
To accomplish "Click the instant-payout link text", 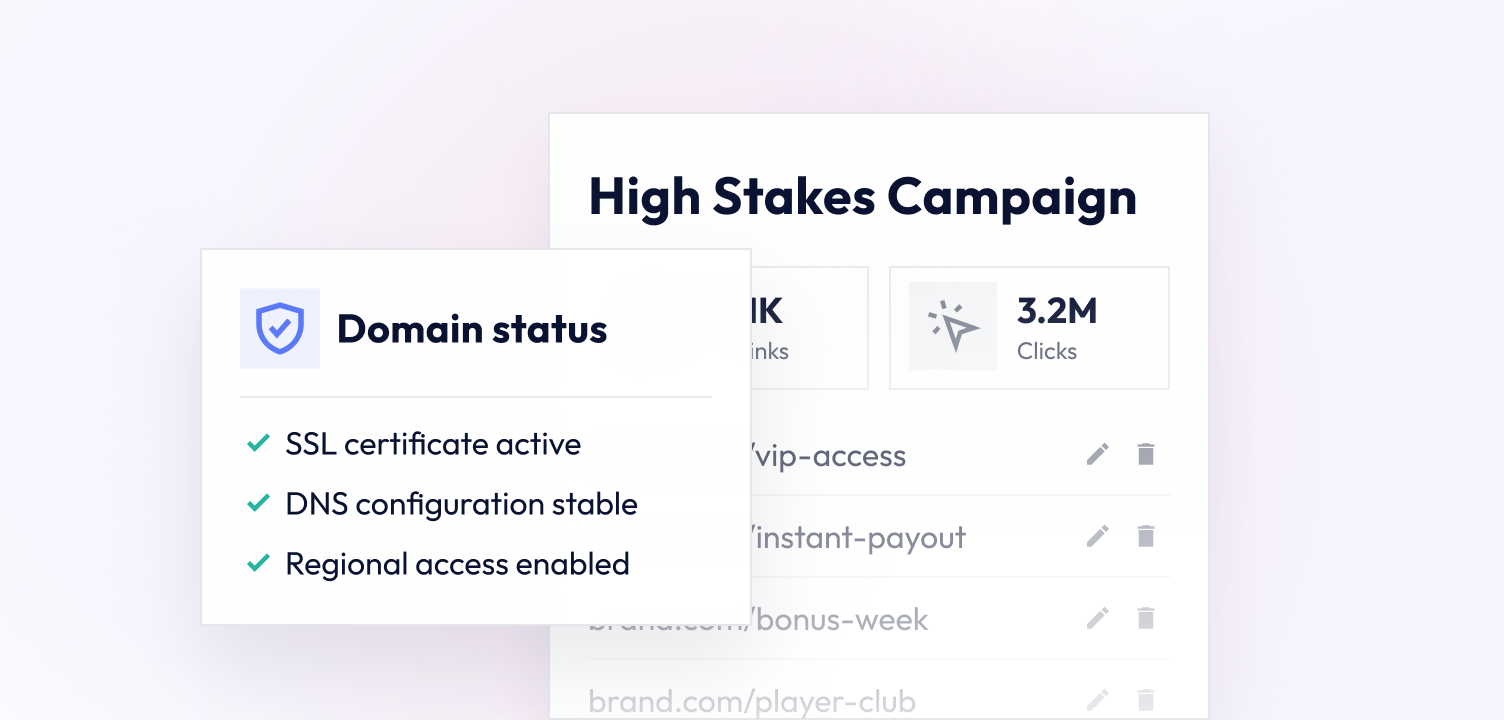I will pos(858,538).
